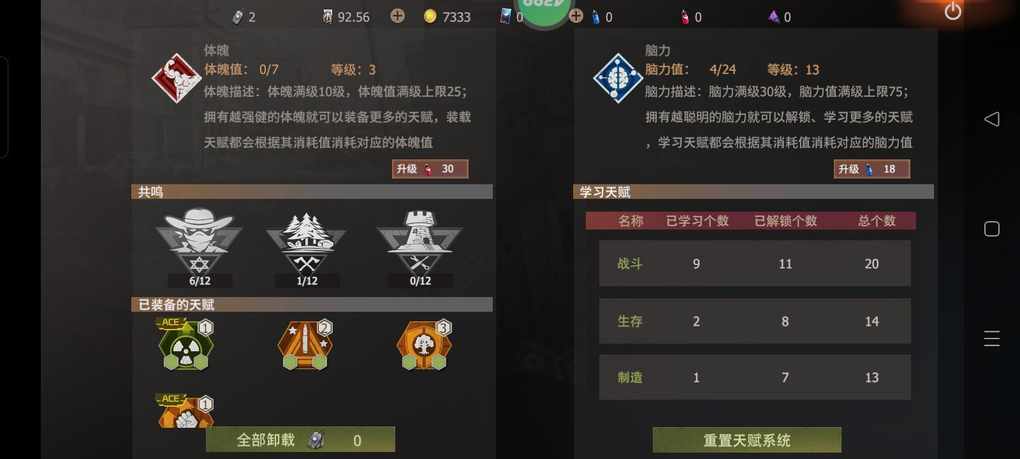Add currency with plus beside 92.56
Viewport: 1020px width, 459px height.
coord(397,16)
